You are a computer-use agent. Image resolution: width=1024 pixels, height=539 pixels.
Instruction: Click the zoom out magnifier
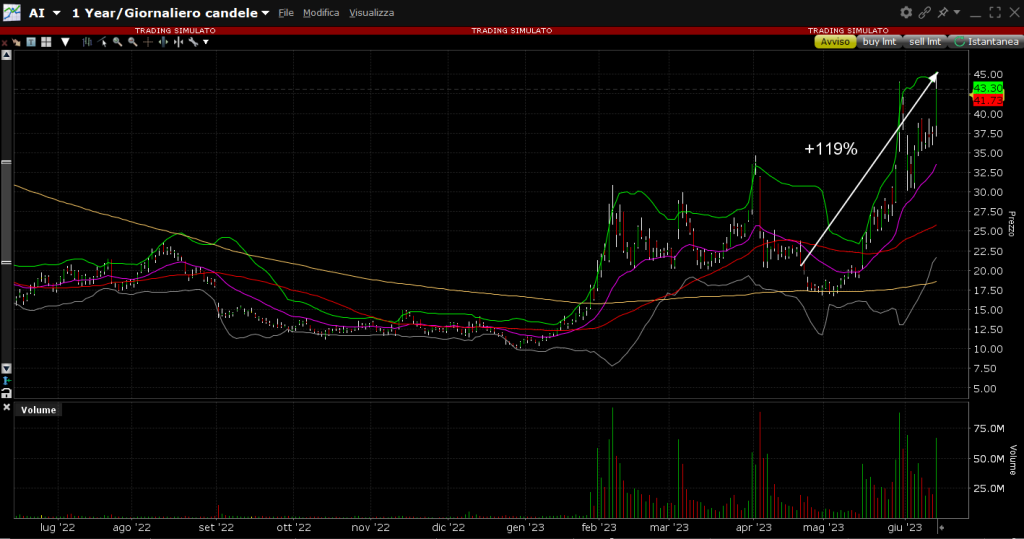(133, 42)
